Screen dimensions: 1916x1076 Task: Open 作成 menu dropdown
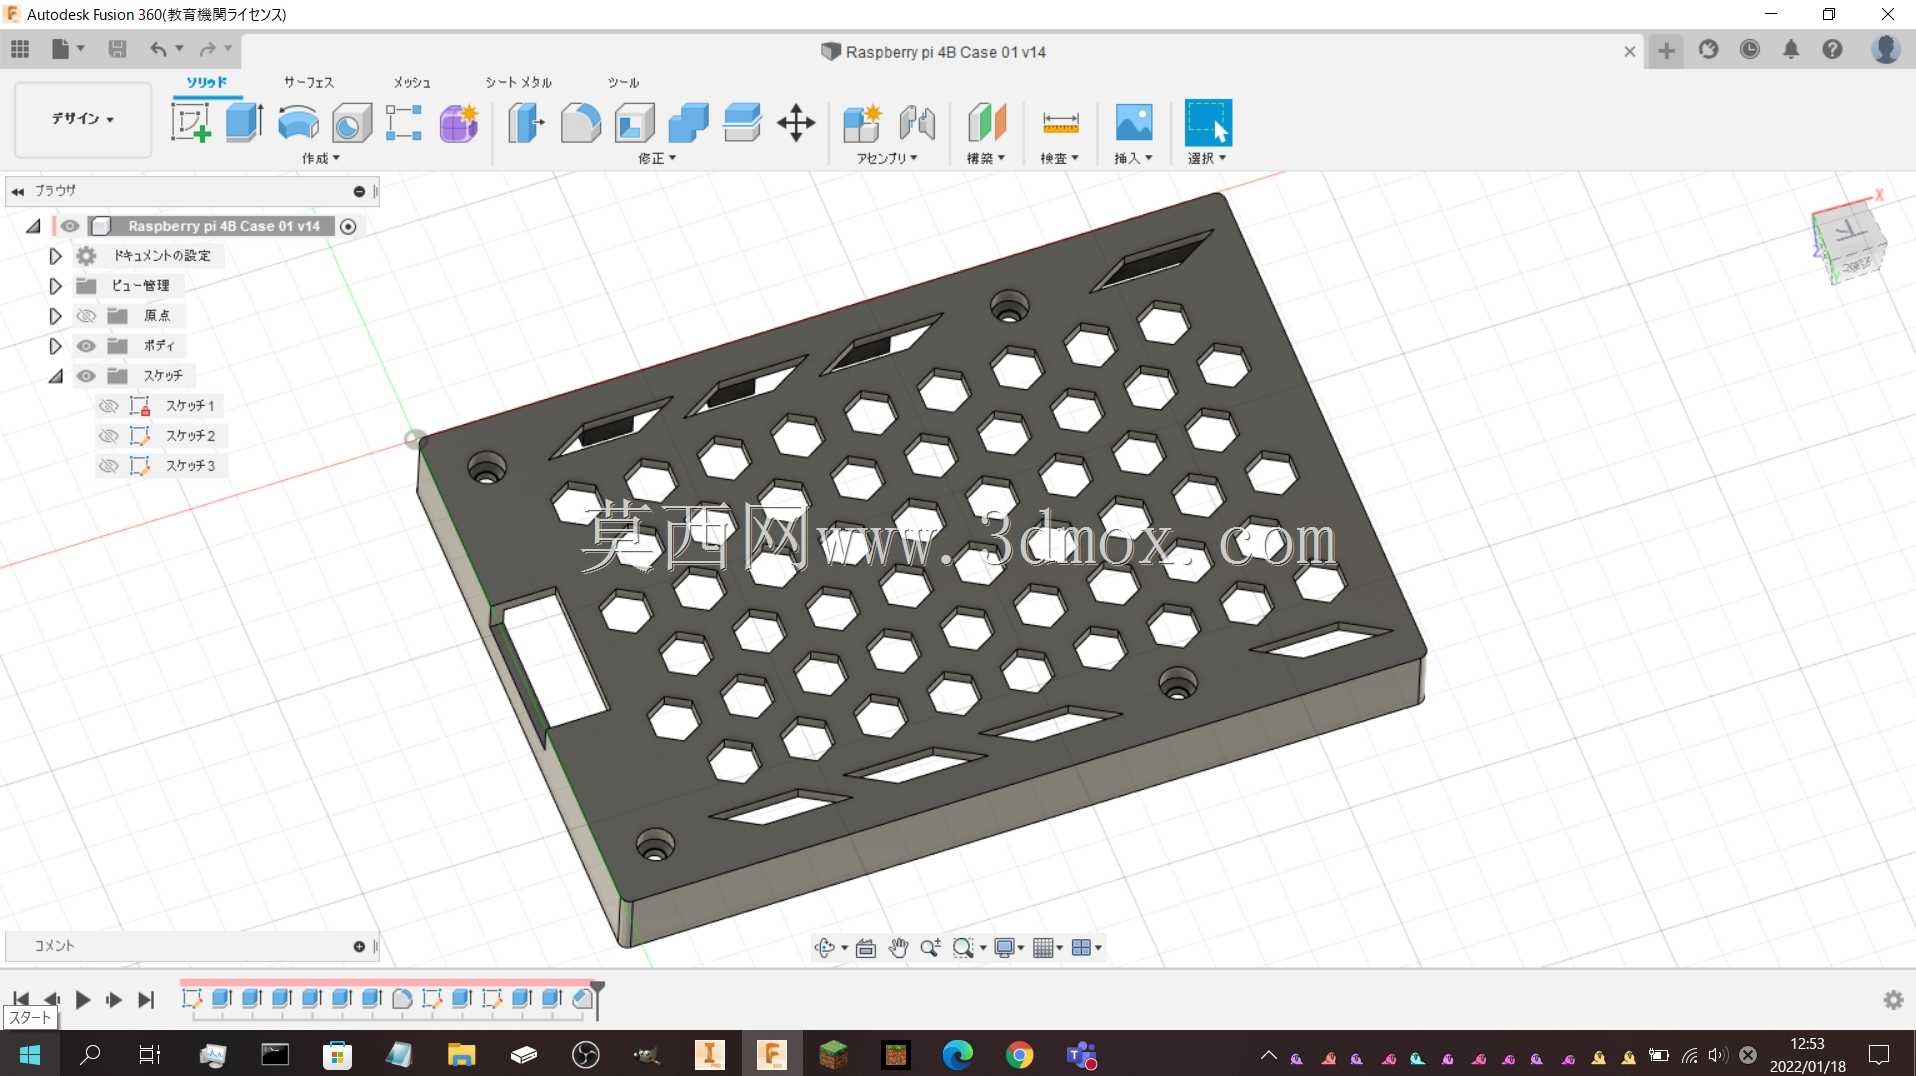pos(321,158)
